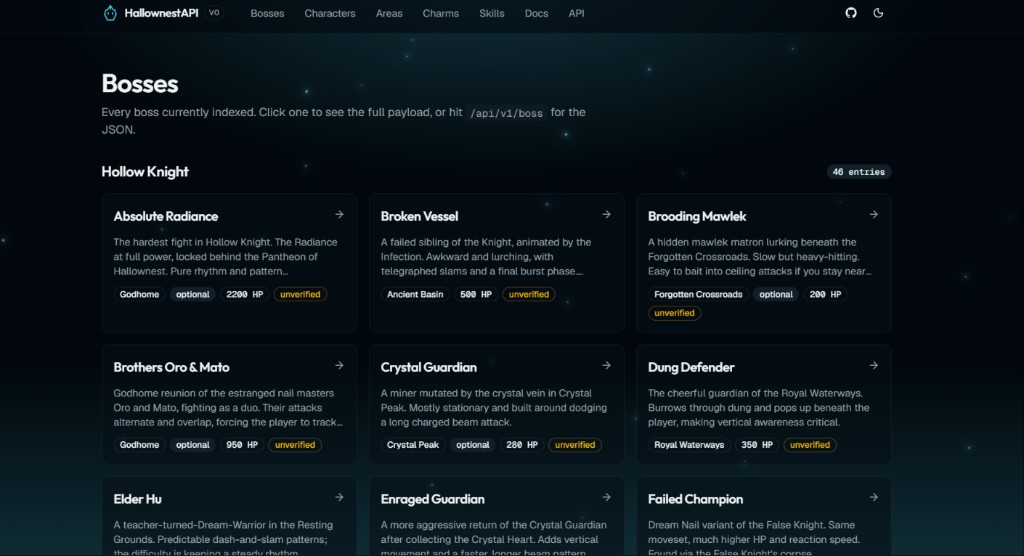Open the Brooding Mawlek boss title

(697, 216)
